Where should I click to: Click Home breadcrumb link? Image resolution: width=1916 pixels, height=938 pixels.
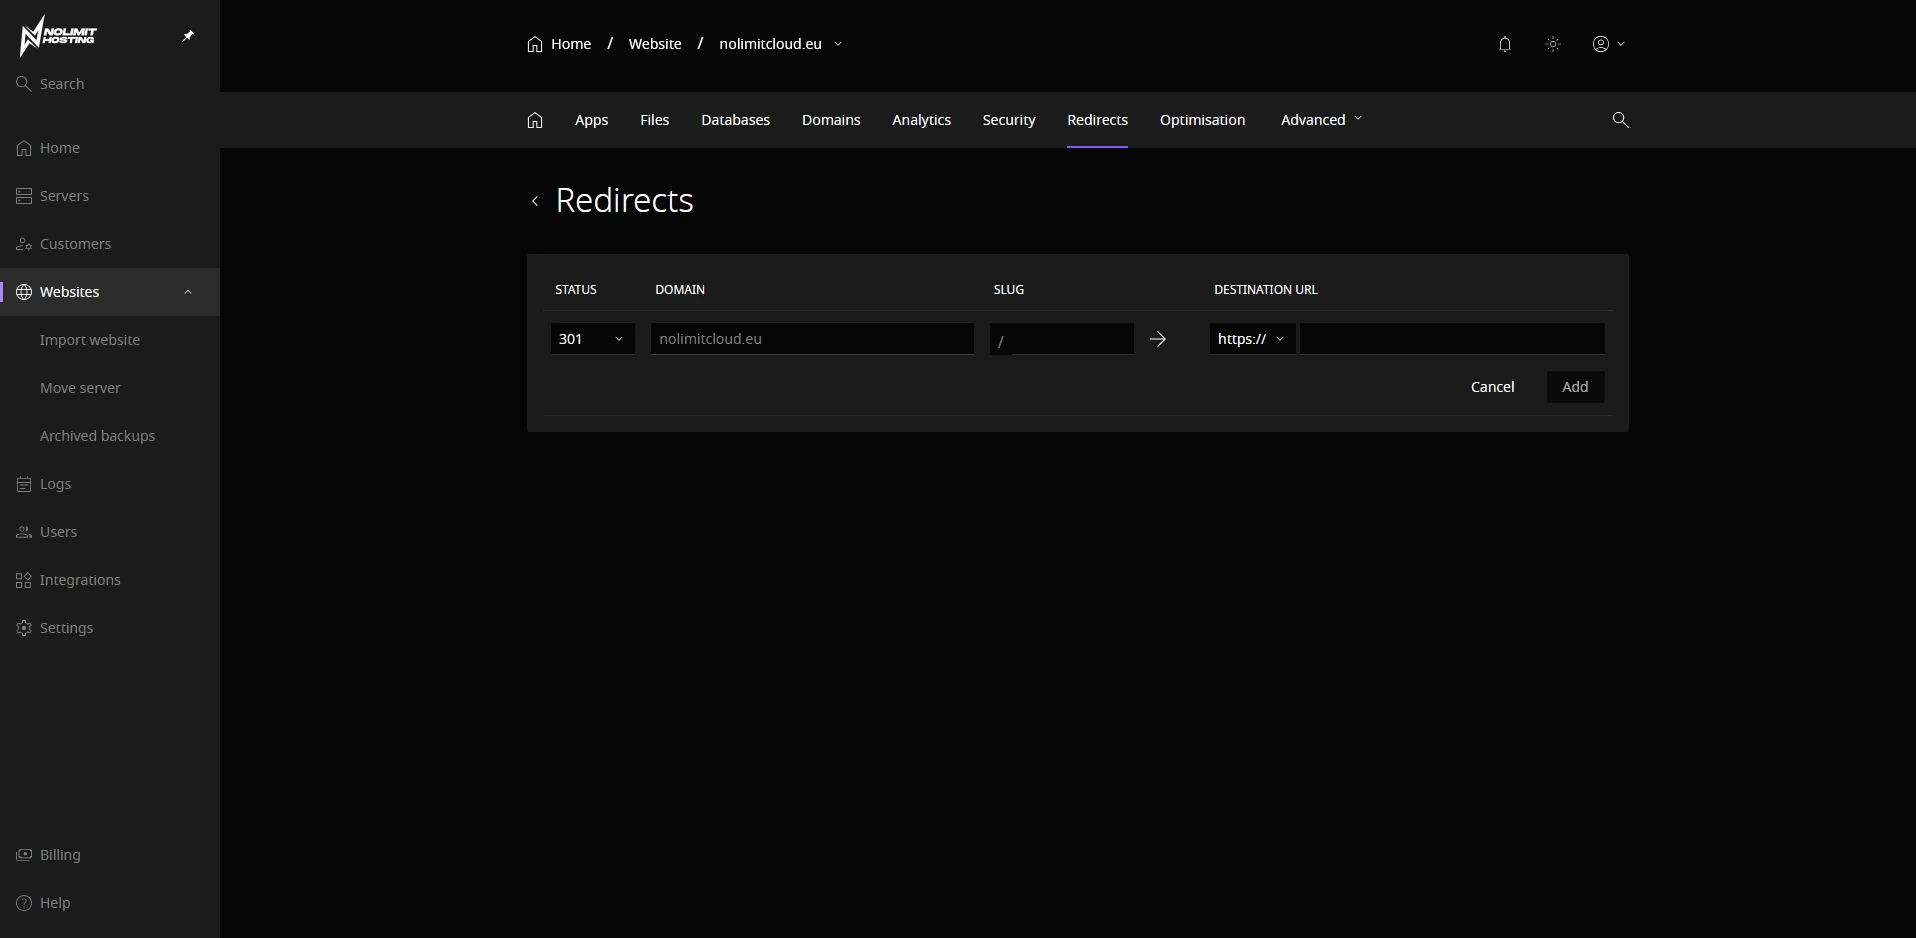pyautogui.click(x=559, y=44)
